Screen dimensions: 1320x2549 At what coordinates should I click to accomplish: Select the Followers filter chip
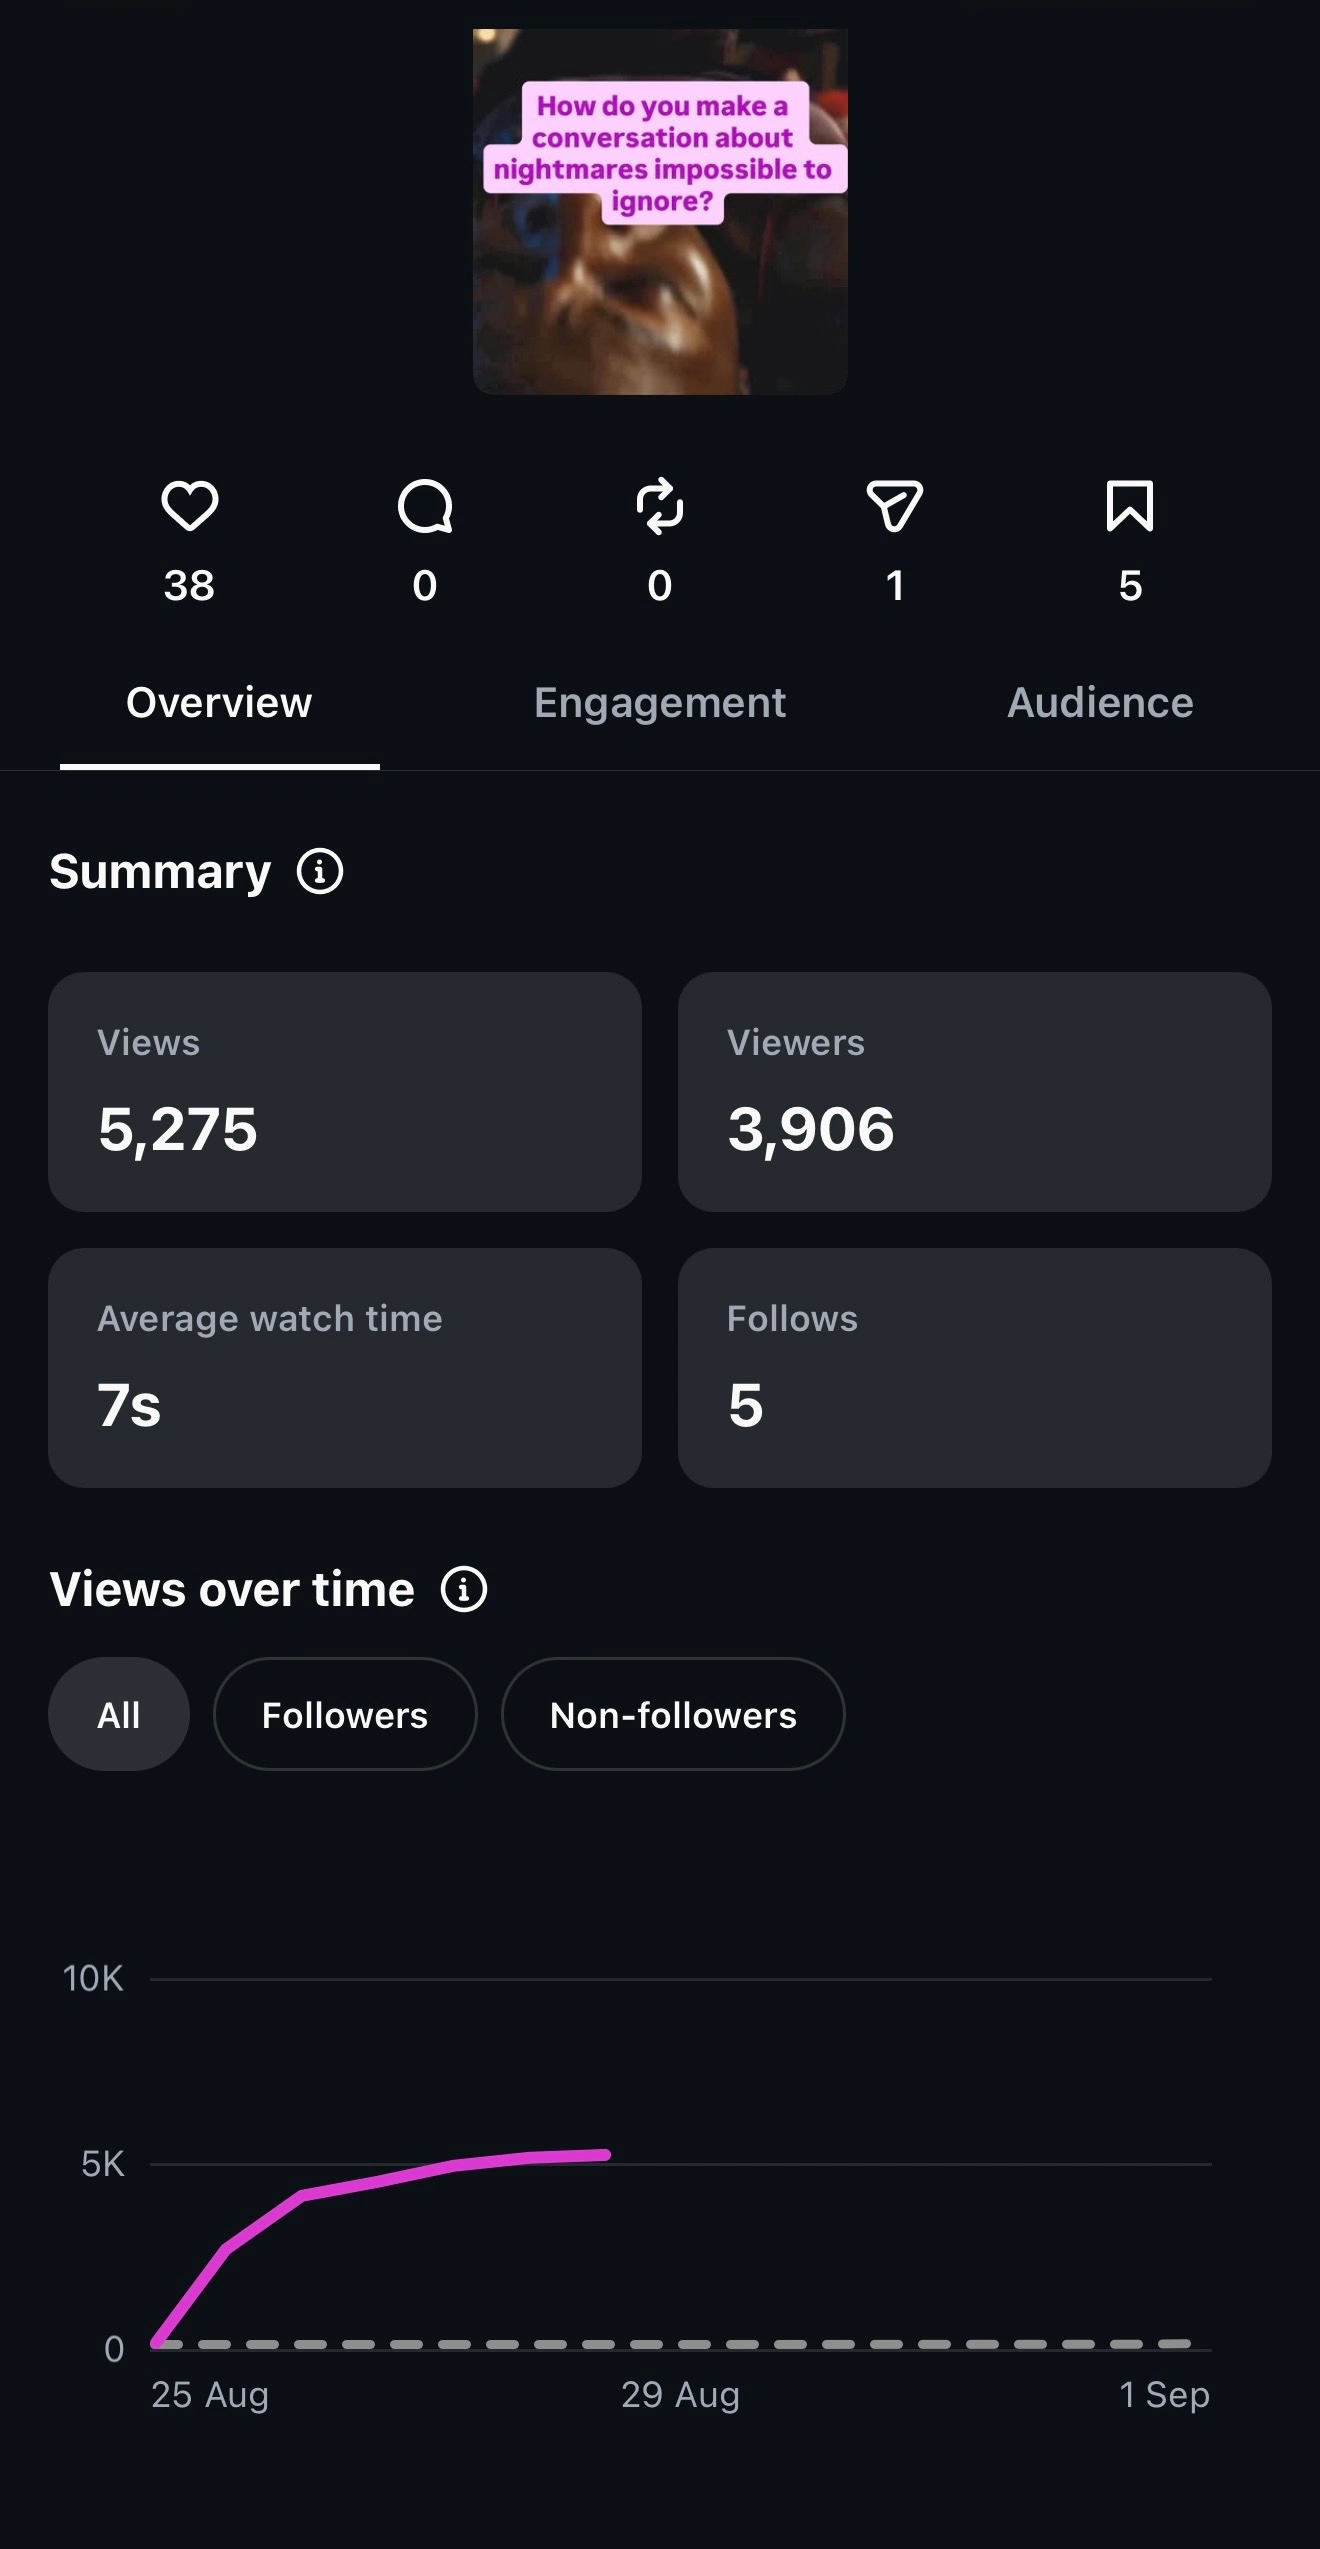click(345, 1714)
